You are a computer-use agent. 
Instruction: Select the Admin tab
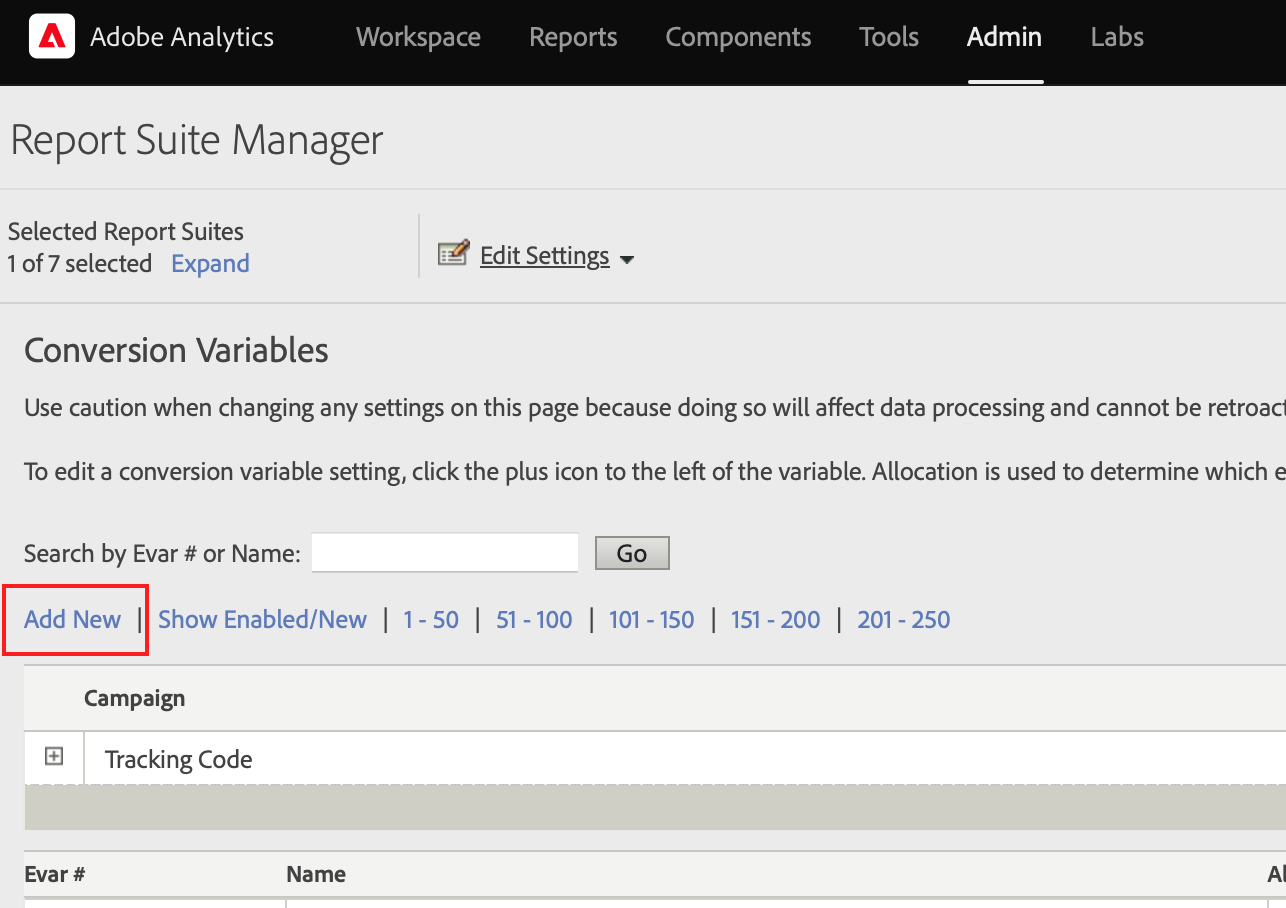1004,38
